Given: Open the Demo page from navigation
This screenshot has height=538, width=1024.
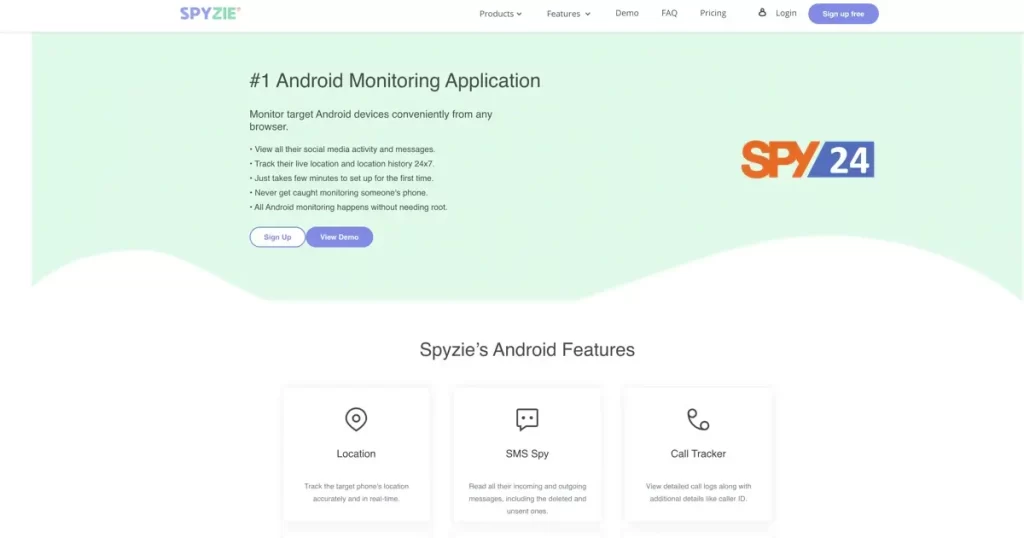Looking at the screenshot, I should [x=627, y=13].
